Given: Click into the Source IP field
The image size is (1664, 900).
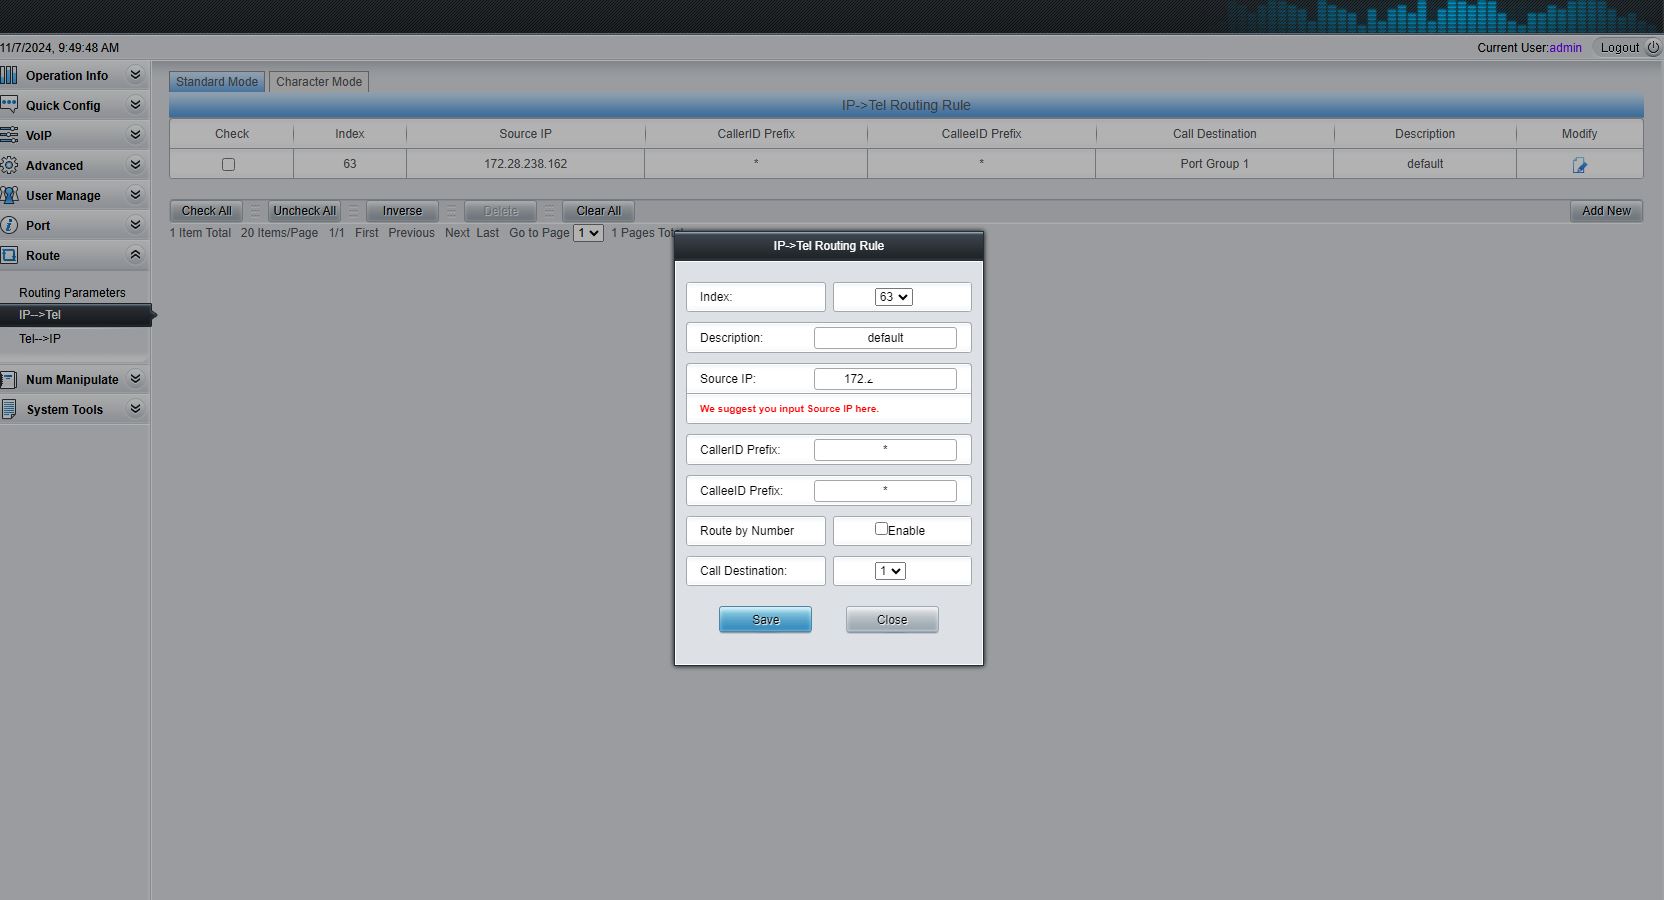Looking at the screenshot, I should pyautogui.click(x=885, y=379).
